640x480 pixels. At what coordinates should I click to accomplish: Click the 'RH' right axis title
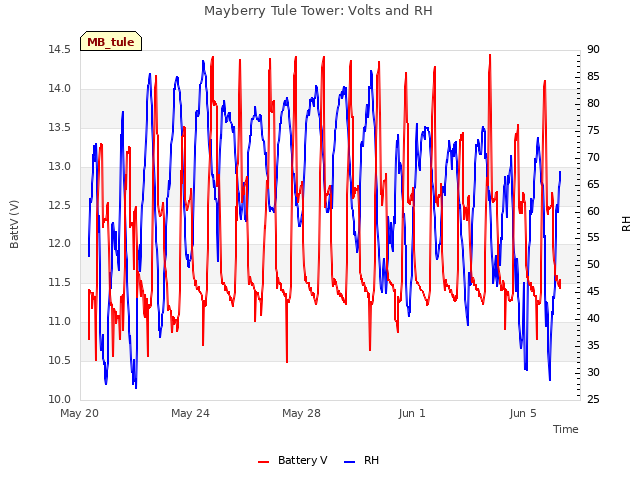point(626,224)
